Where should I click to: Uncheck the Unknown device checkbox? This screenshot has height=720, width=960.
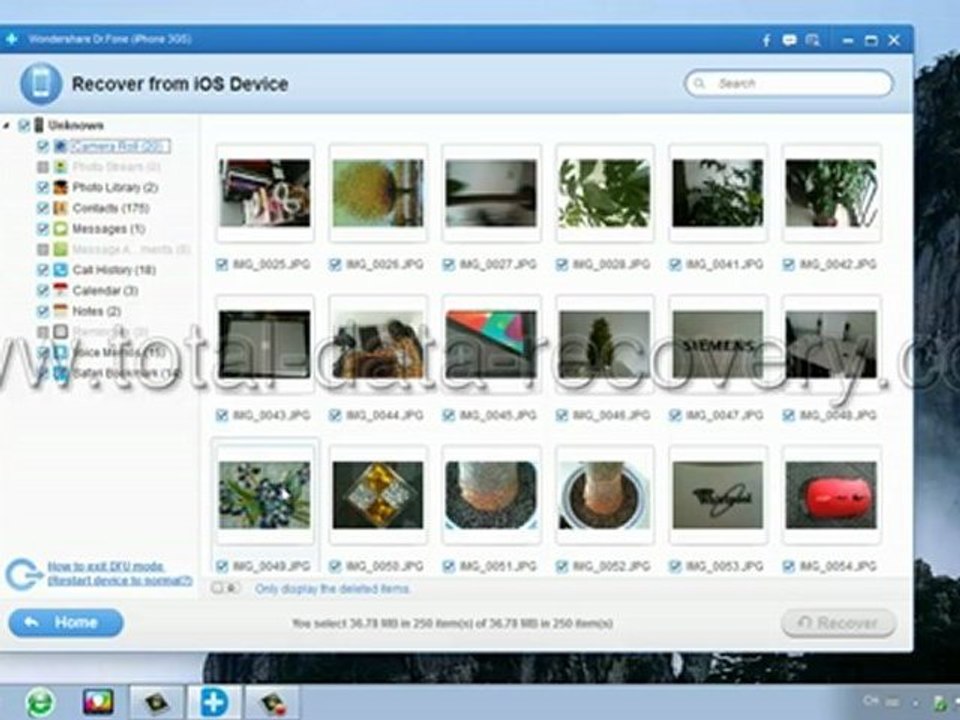(24, 126)
